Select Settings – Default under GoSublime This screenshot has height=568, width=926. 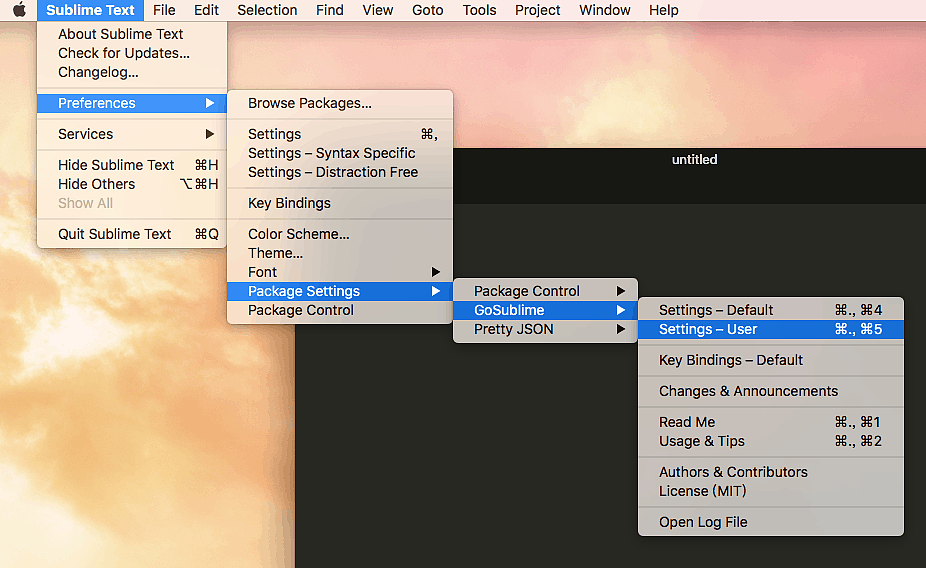716,310
